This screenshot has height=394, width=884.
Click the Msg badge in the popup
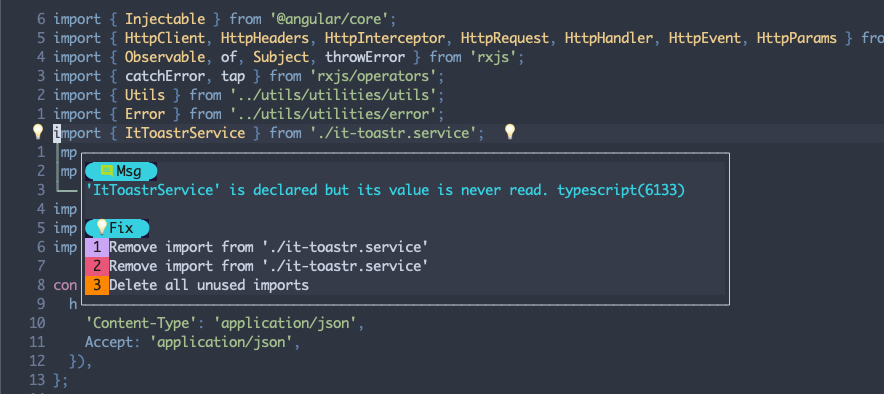121,171
